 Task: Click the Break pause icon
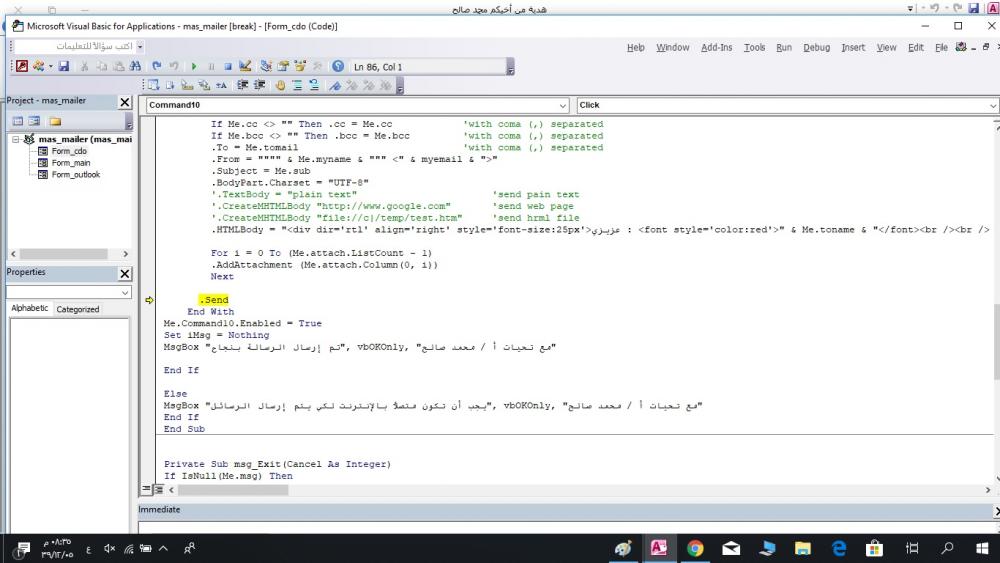tap(211, 66)
